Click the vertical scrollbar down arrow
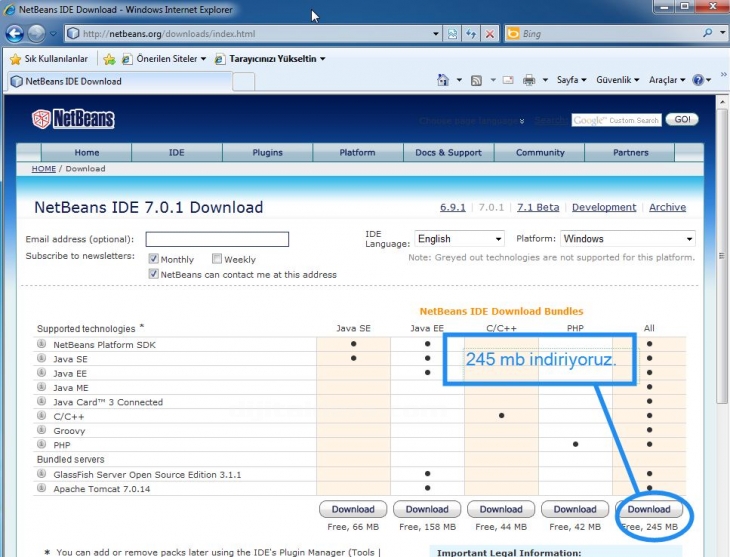Screen dimensions: 730x557 pos(722,549)
